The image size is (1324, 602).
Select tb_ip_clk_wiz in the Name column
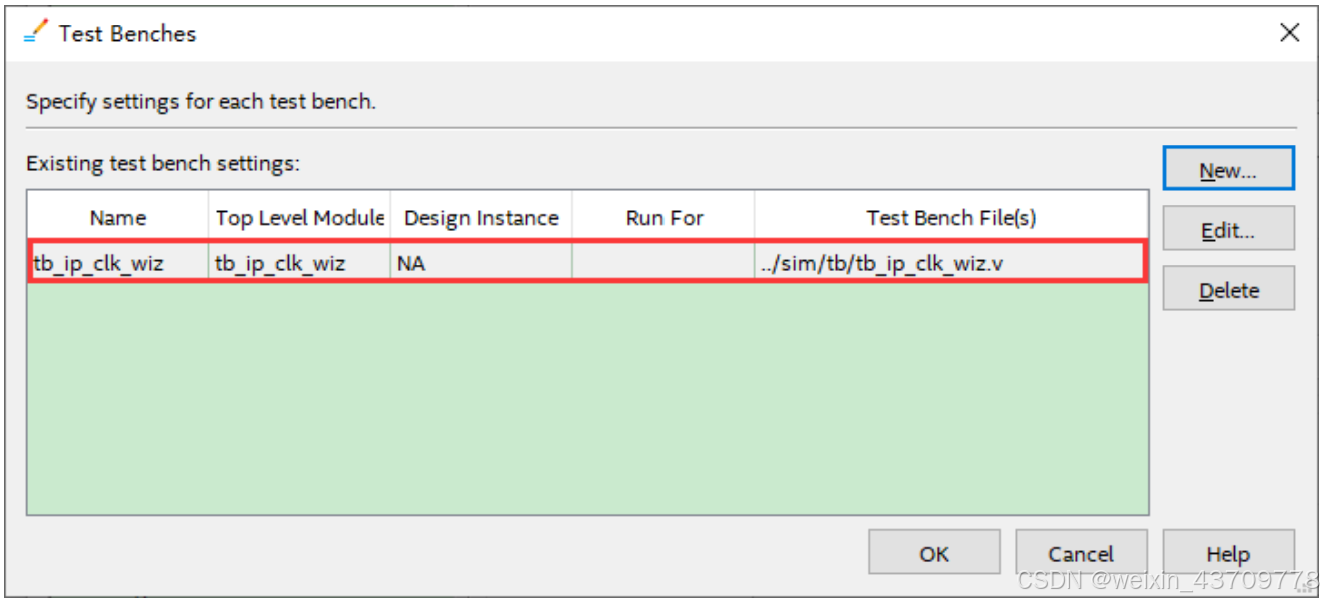tap(118, 264)
